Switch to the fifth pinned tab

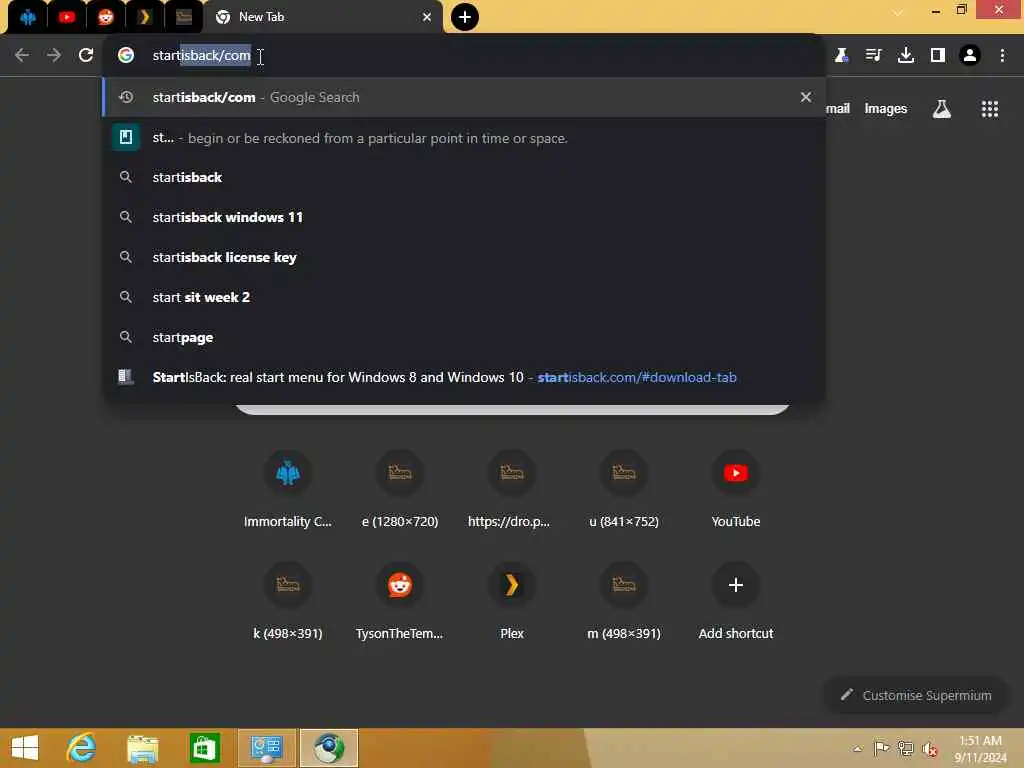pyautogui.click(x=184, y=17)
